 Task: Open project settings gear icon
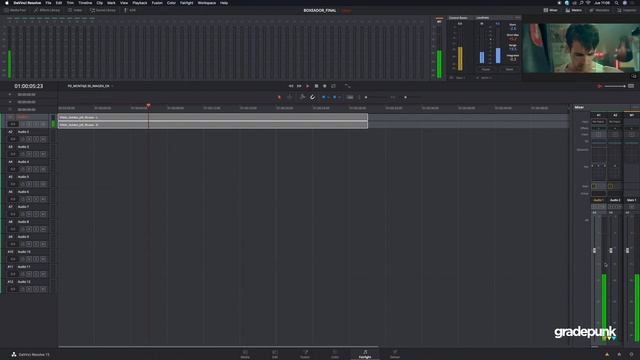[631, 354]
